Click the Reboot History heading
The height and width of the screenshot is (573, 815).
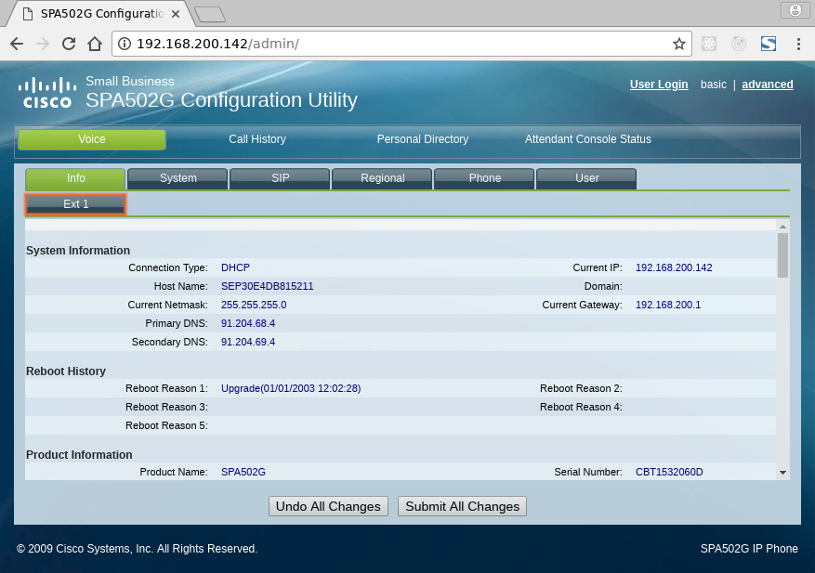coord(66,371)
